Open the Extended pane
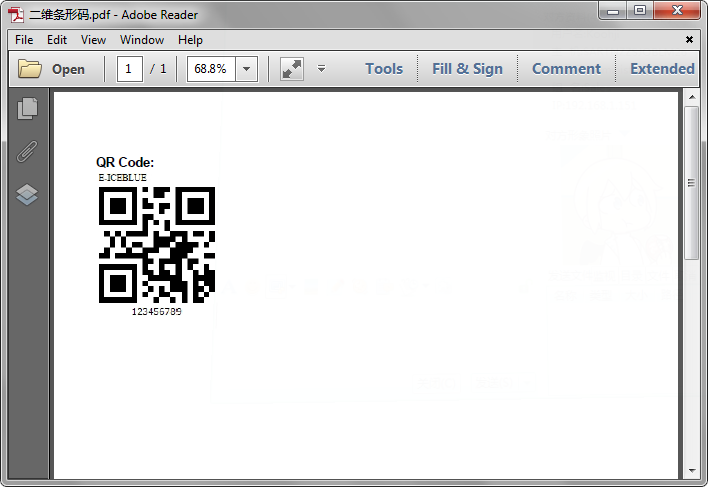The height and width of the screenshot is (487, 708). coord(662,69)
